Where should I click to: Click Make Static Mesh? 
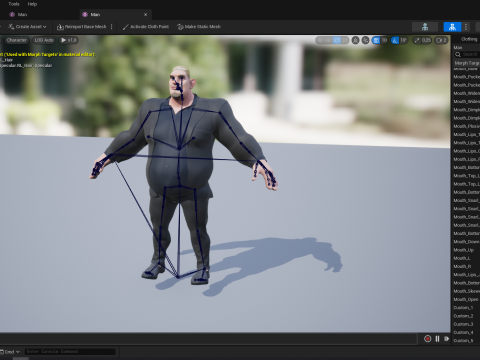(x=199, y=27)
